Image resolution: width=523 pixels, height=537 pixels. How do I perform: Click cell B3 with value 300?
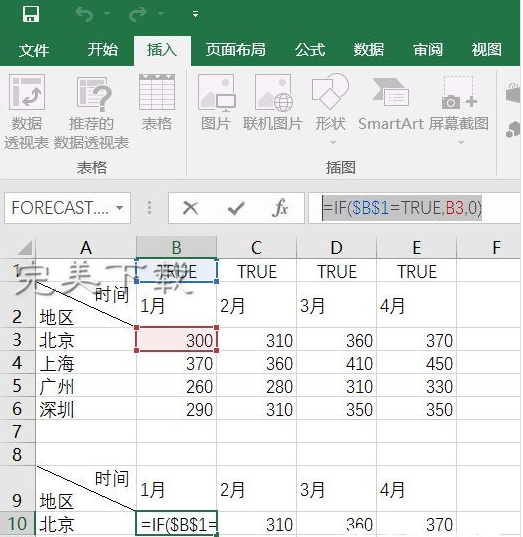[x=176, y=339]
